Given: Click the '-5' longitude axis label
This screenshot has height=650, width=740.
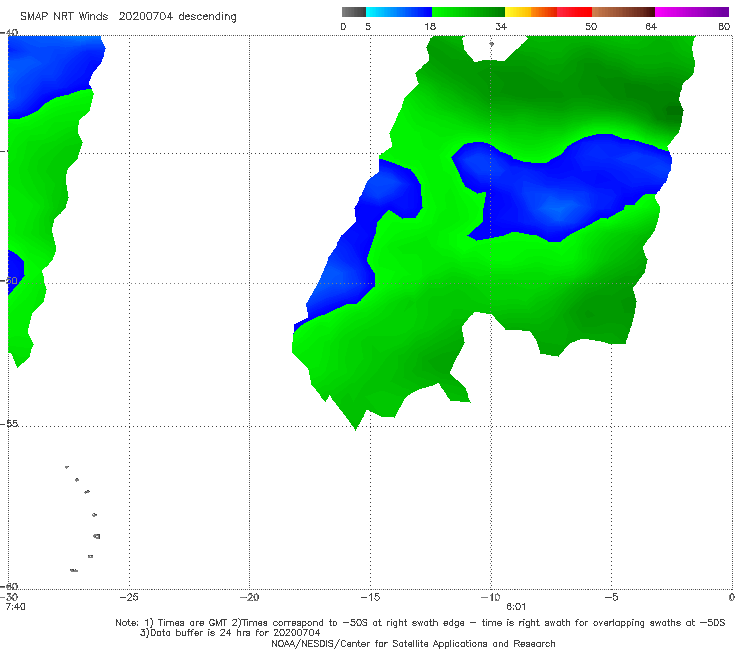Looking at the screenshot, I should click(x=611, y=597).
